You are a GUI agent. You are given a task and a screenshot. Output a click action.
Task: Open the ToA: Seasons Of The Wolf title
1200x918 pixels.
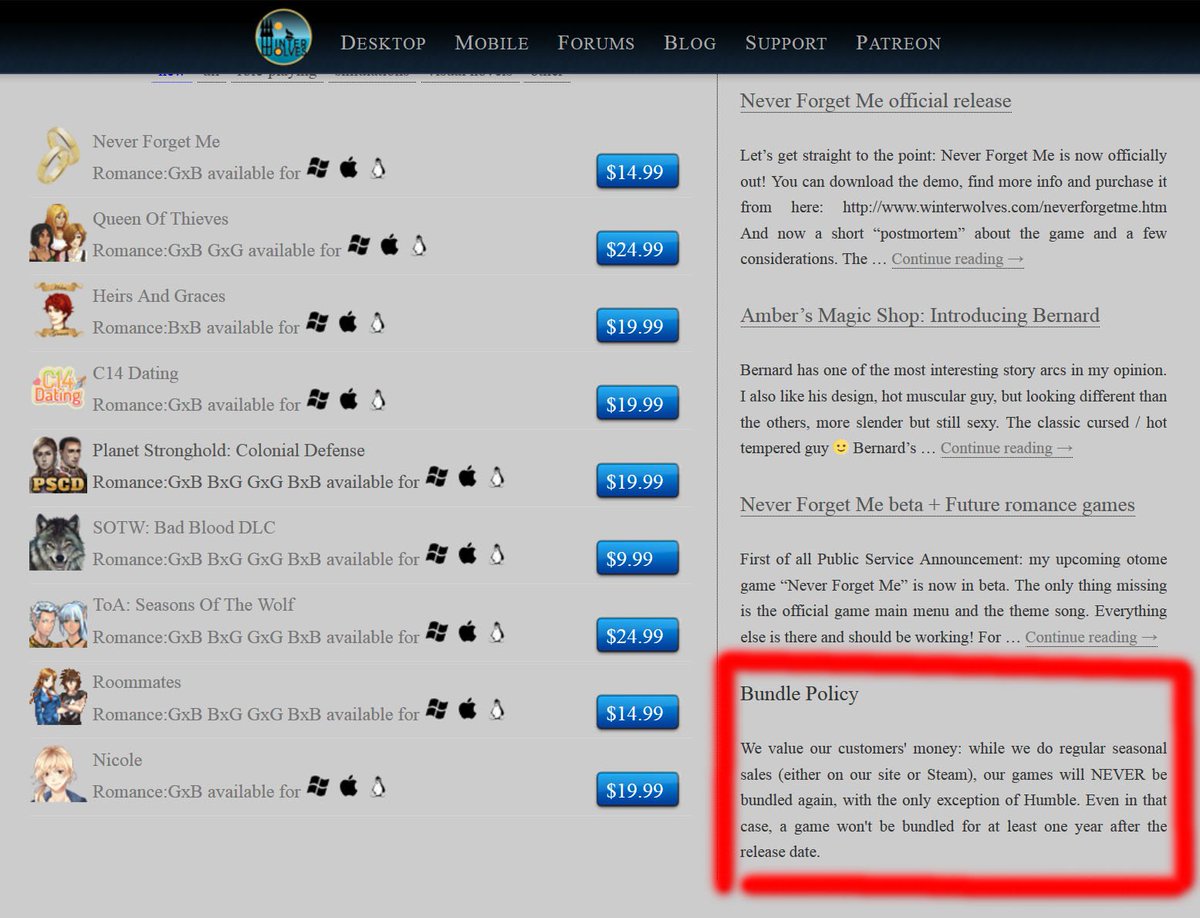click(x=193, y=604)
